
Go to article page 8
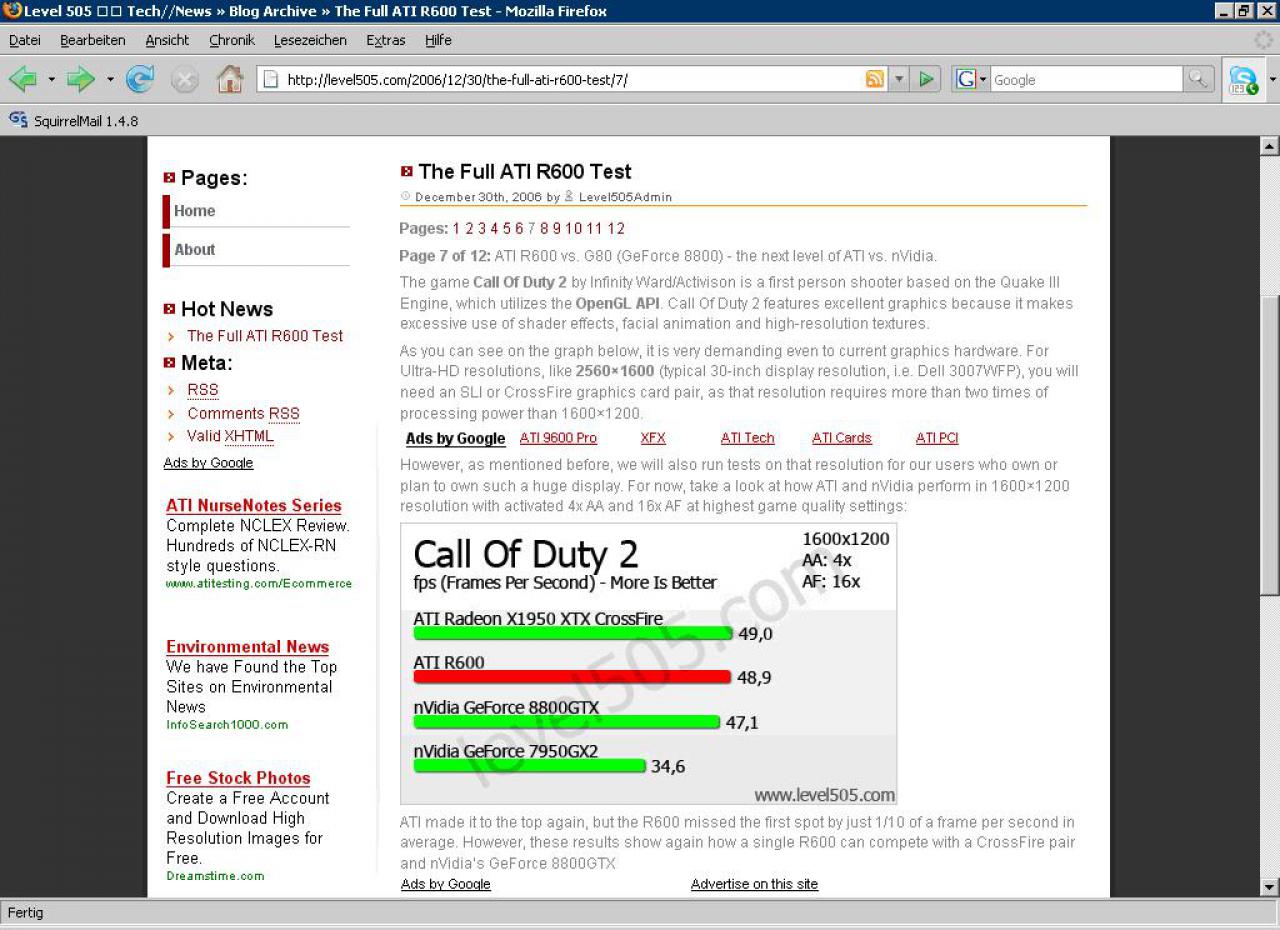(544, 228)
